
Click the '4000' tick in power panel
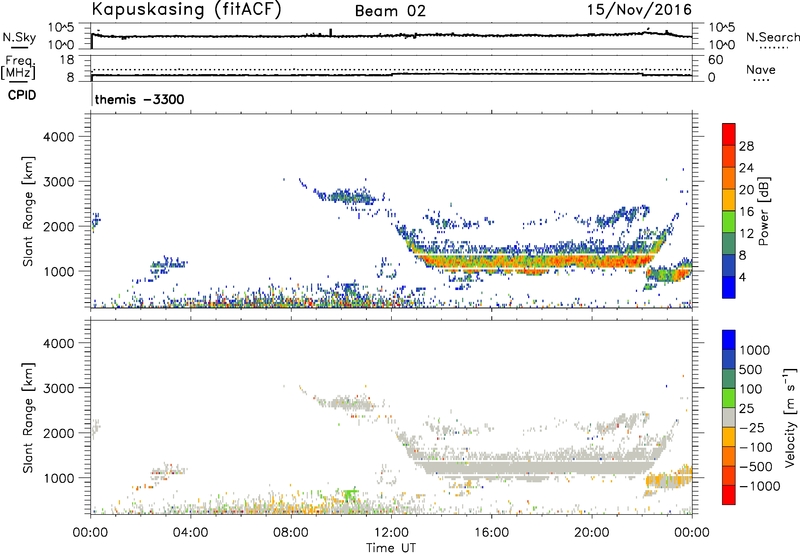[x=58, y=137]
